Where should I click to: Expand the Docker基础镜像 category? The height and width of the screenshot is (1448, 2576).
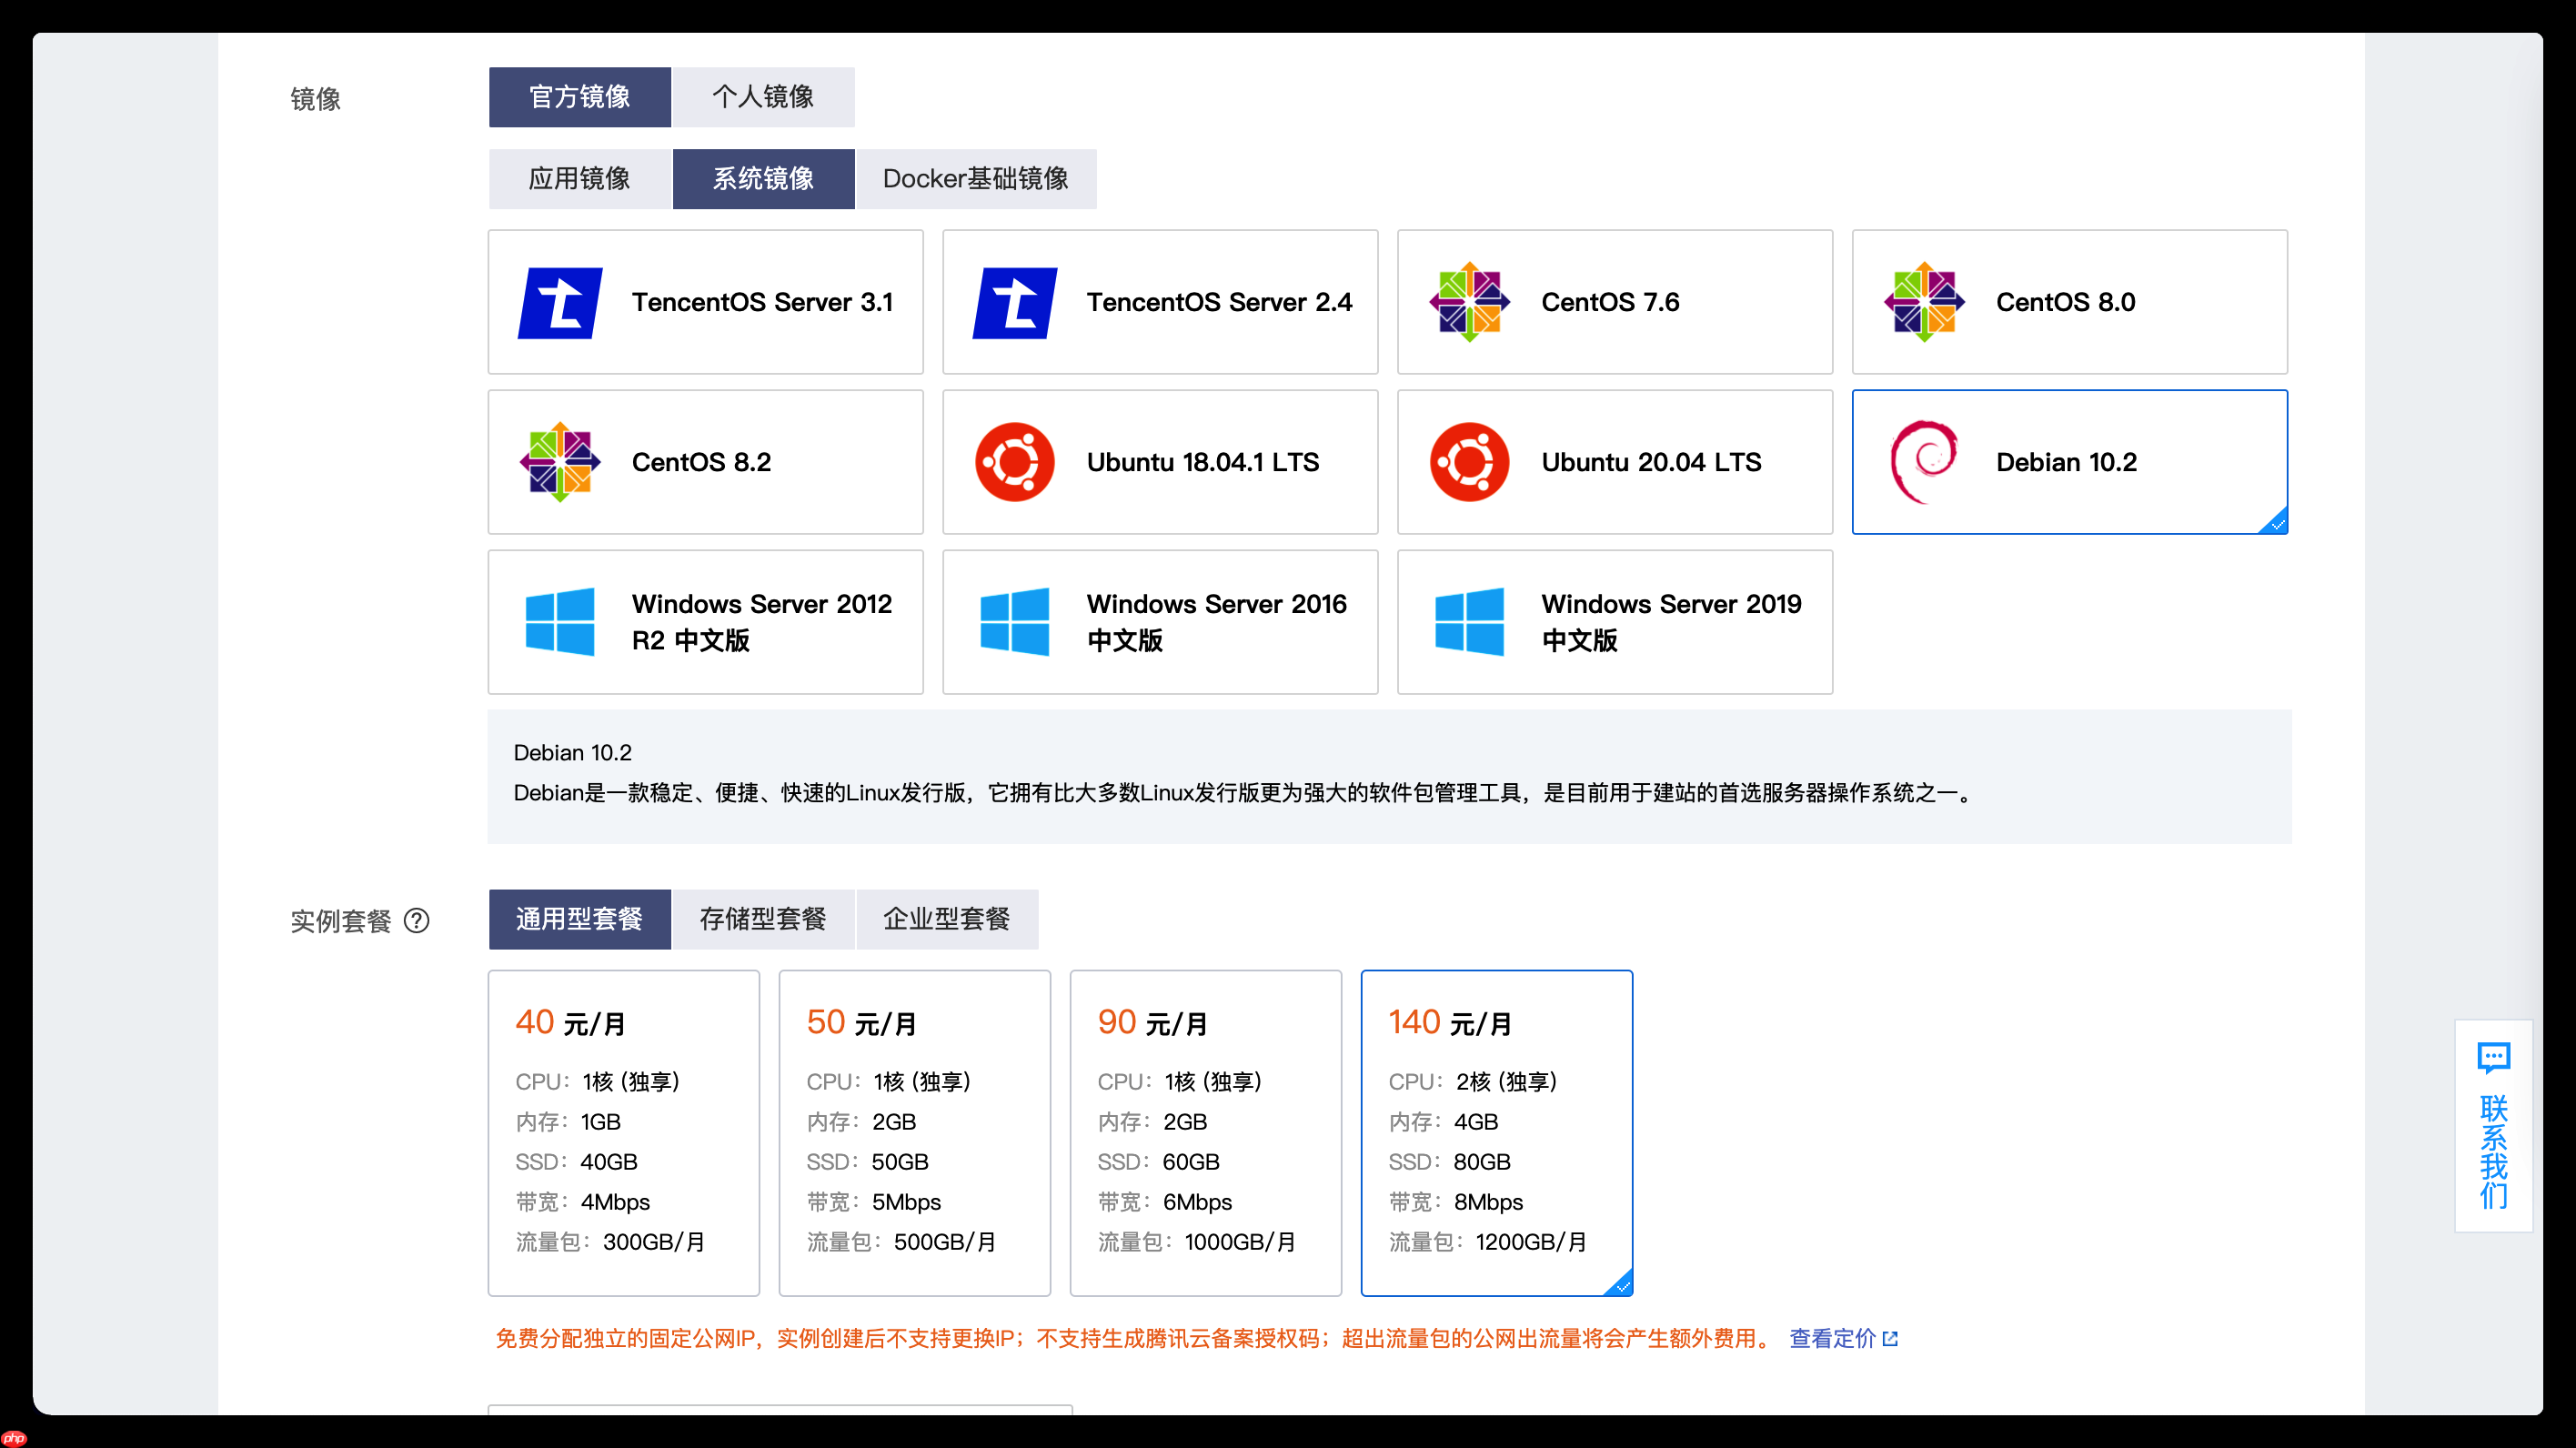pyautogui.click(x=975, y=179)
